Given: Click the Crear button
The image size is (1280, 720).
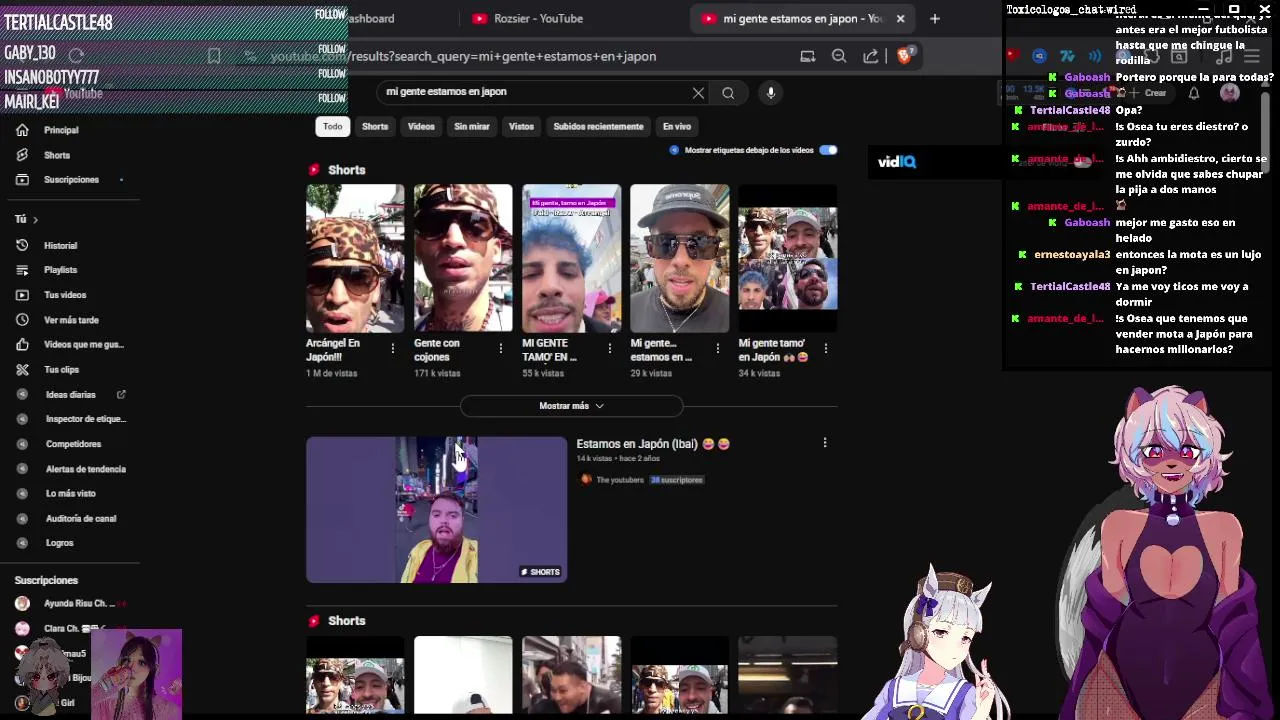Looking at the screenshot, I should point(1148,93).
